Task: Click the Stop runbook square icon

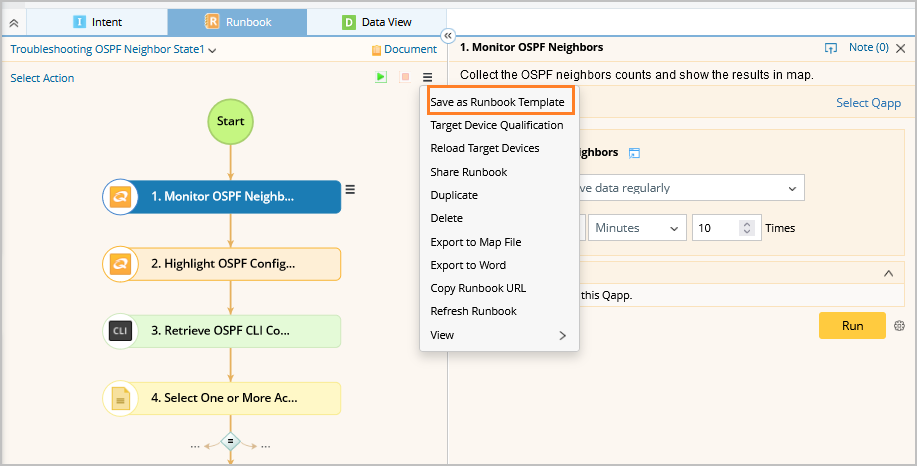Action: click(405, 77)
